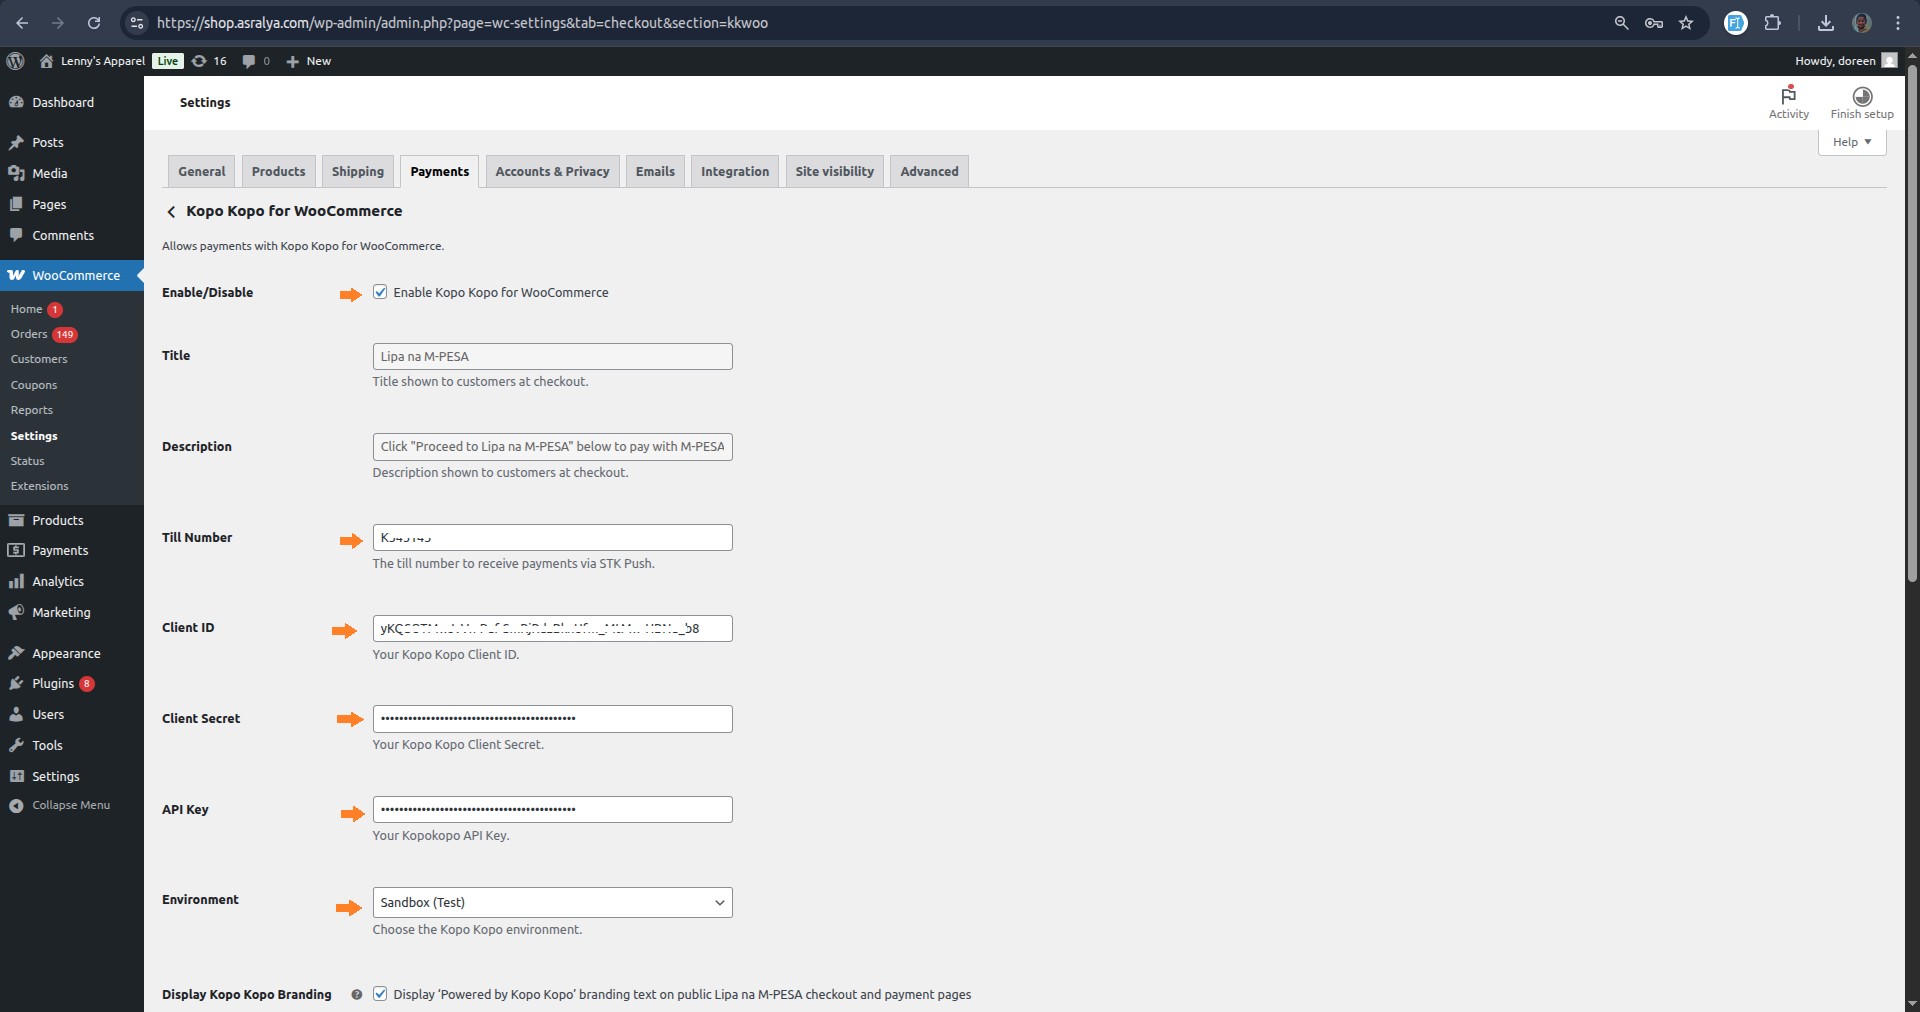
Task: Open the Media library icon
Action: click(16, 173)
